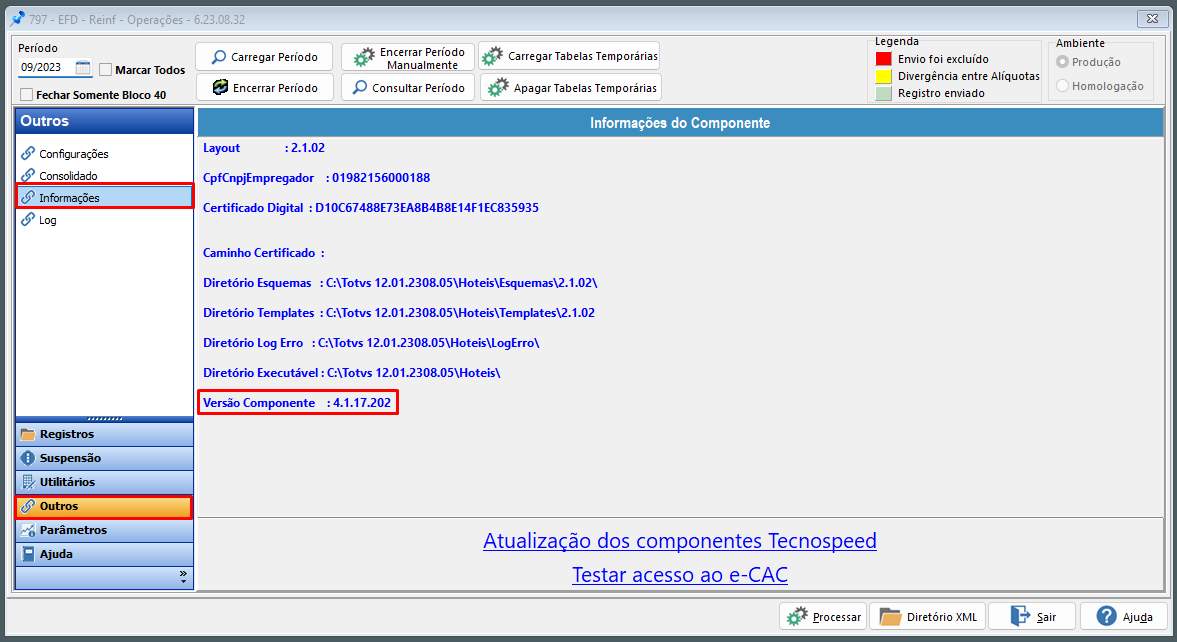
Task: Click the icon on Encerrar Período button
Action: pyautogui.click(x=220, y=87)
